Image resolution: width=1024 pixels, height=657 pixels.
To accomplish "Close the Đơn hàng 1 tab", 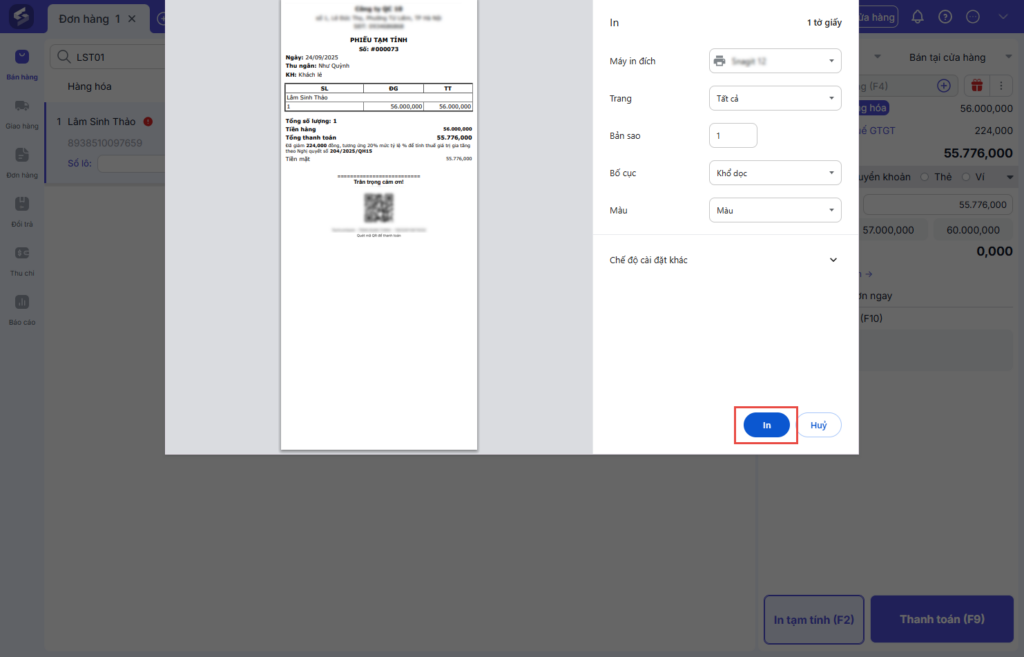I will click(x=132, y=19).
